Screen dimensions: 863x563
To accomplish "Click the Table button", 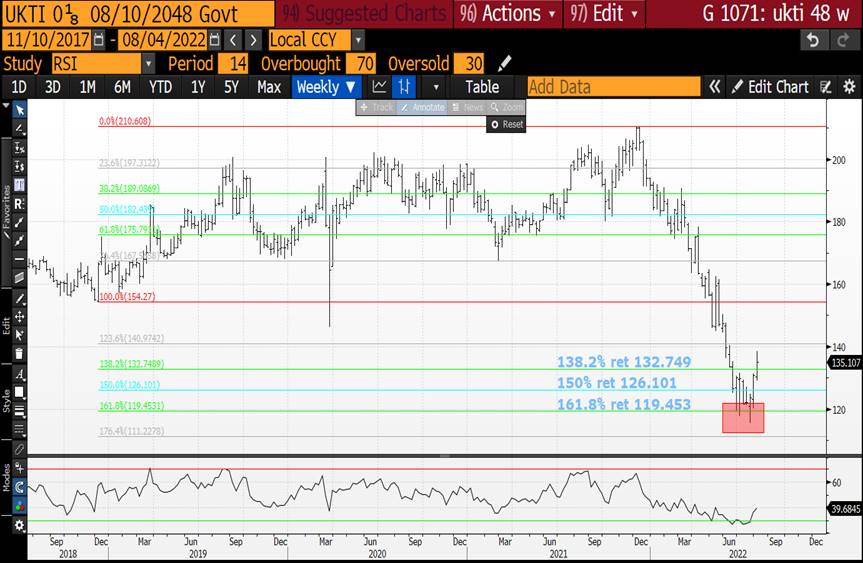I will (x=482, y=87).
